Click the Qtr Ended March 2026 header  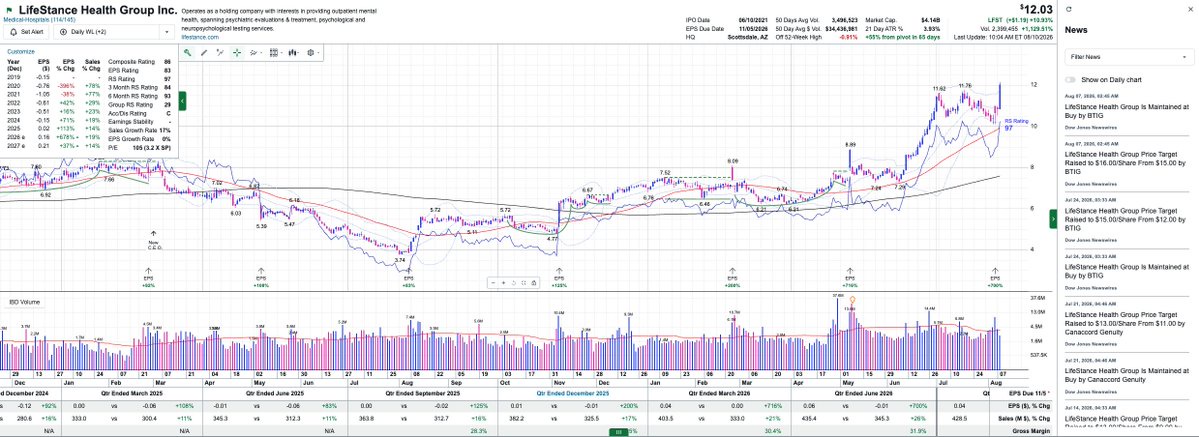[x=718, y=392]
